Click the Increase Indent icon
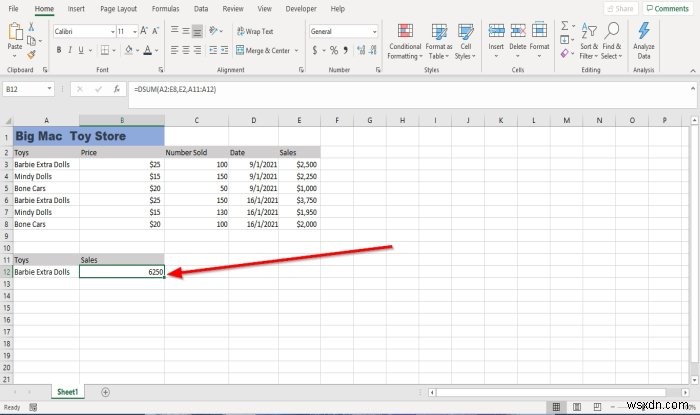 click(224, 50)
